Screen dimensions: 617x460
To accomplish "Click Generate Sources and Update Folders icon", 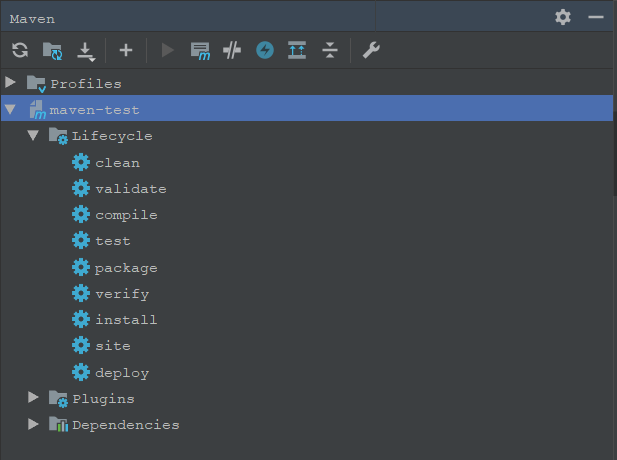I will (x=52, y=50).
